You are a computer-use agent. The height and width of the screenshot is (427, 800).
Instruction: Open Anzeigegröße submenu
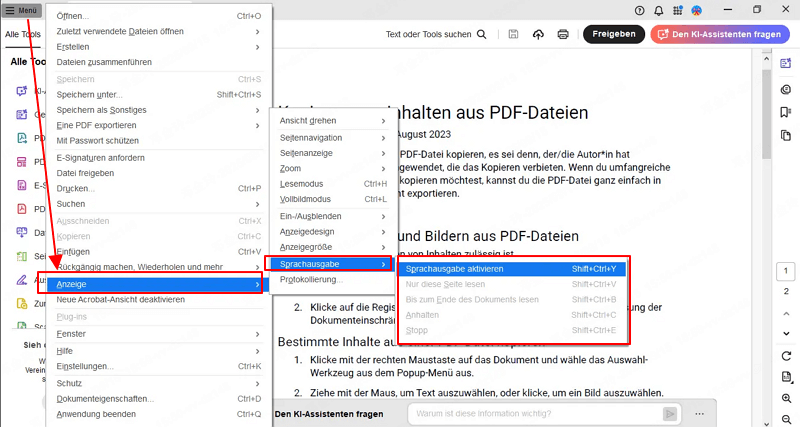coord(333,247)
